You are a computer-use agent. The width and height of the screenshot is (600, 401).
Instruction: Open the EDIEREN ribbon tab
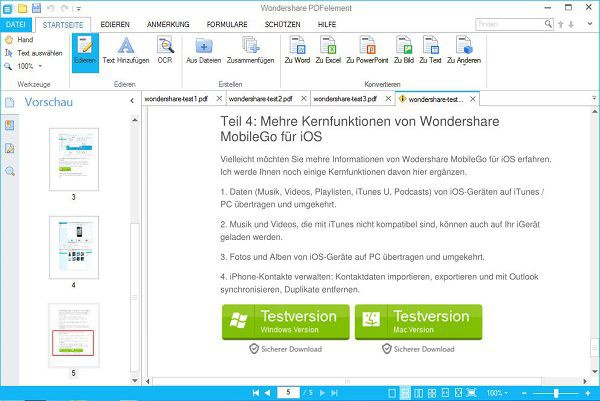point(115,24)
